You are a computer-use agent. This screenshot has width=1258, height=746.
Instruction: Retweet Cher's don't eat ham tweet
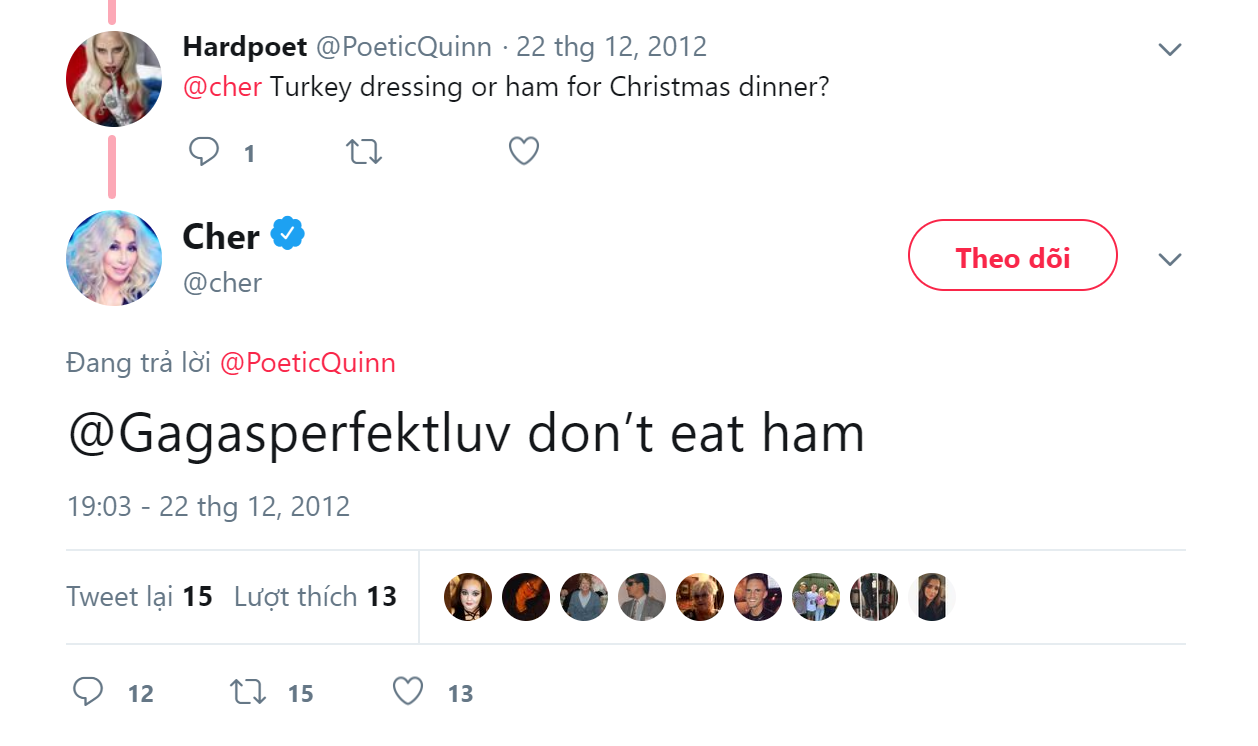(x=246, y=692)
